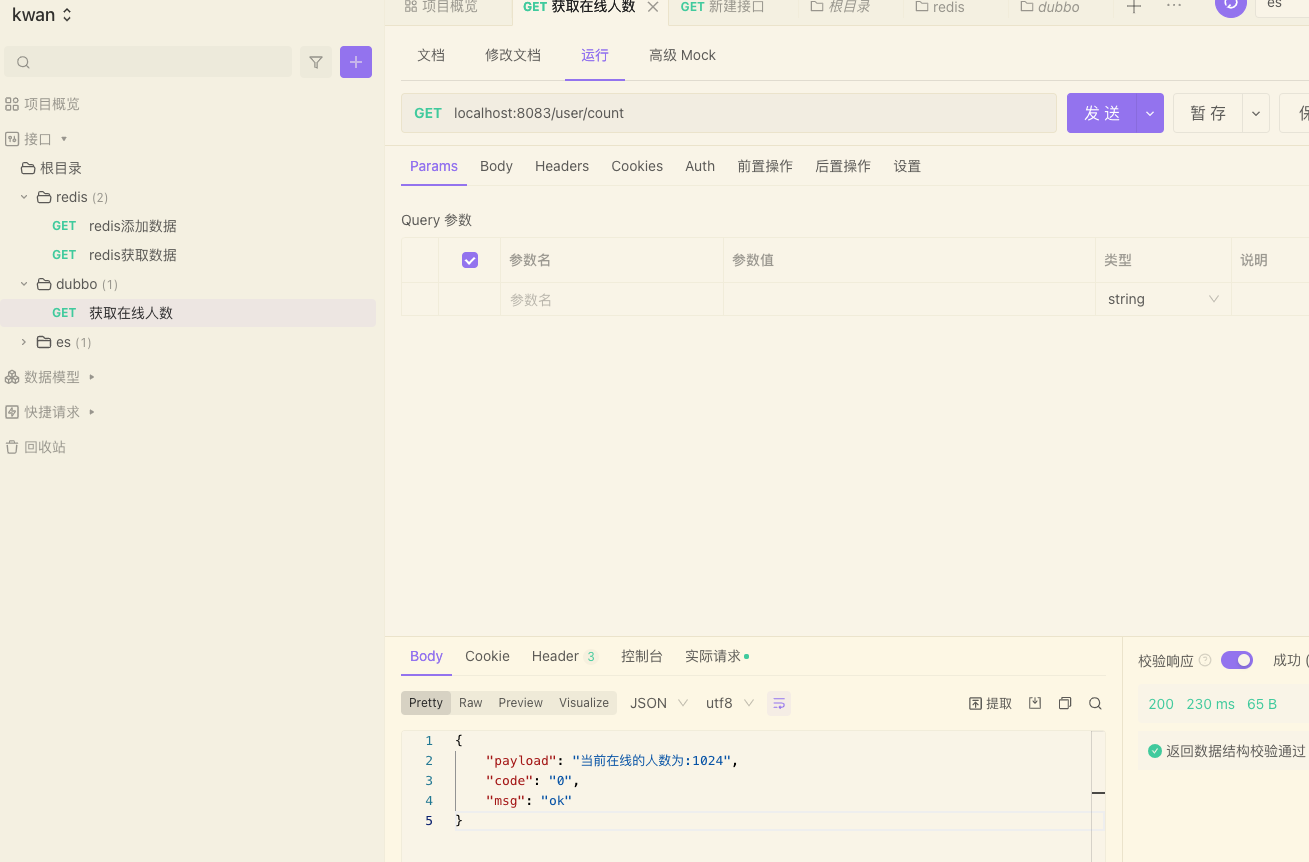This screenshot has width=1309, height=862.
Task: Click the 发送 send button
Action: pos(1102,113)
